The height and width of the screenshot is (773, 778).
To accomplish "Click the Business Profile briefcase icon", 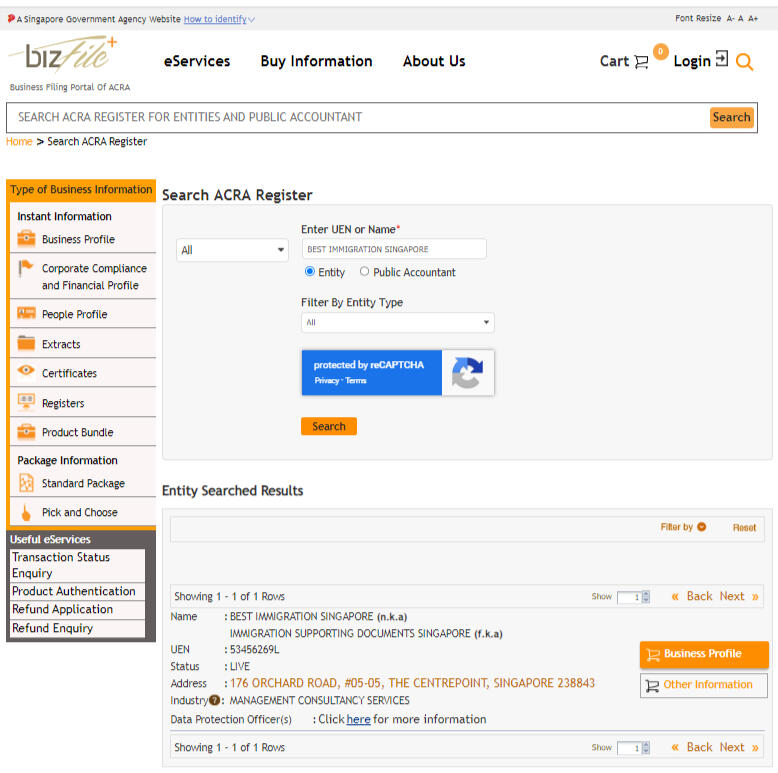I will [26, 239].
